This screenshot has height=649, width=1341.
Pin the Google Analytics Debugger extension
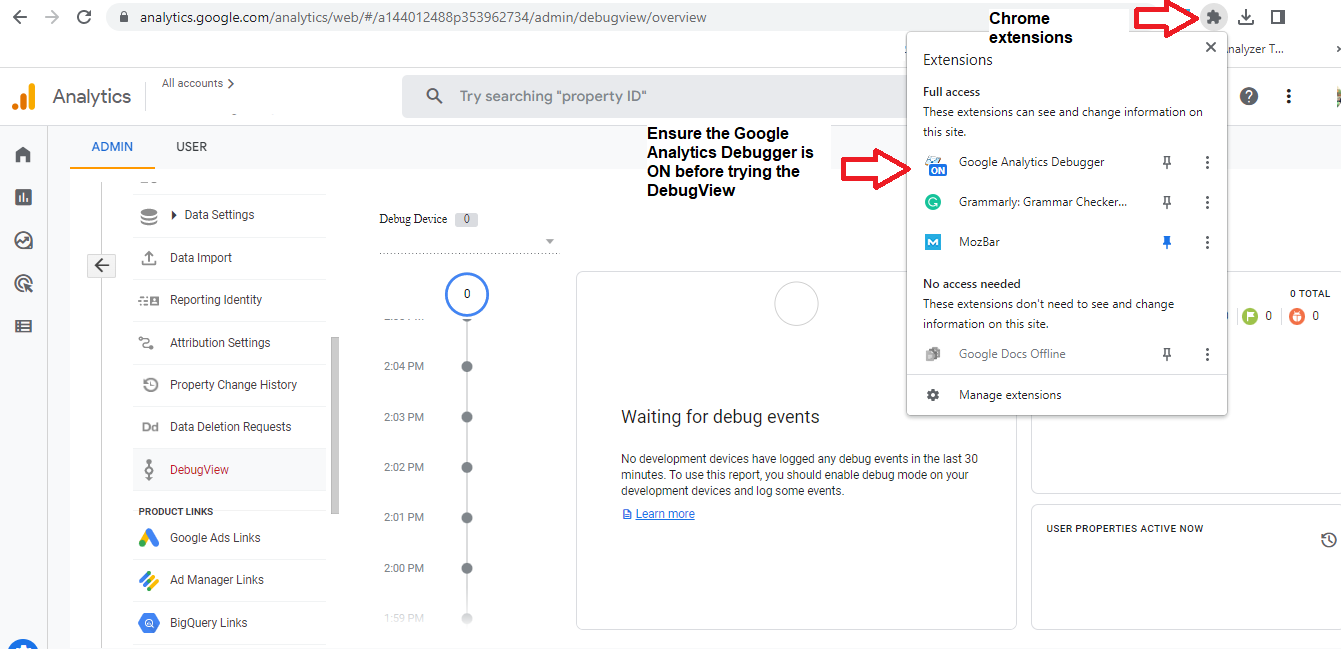(1166, 162)
